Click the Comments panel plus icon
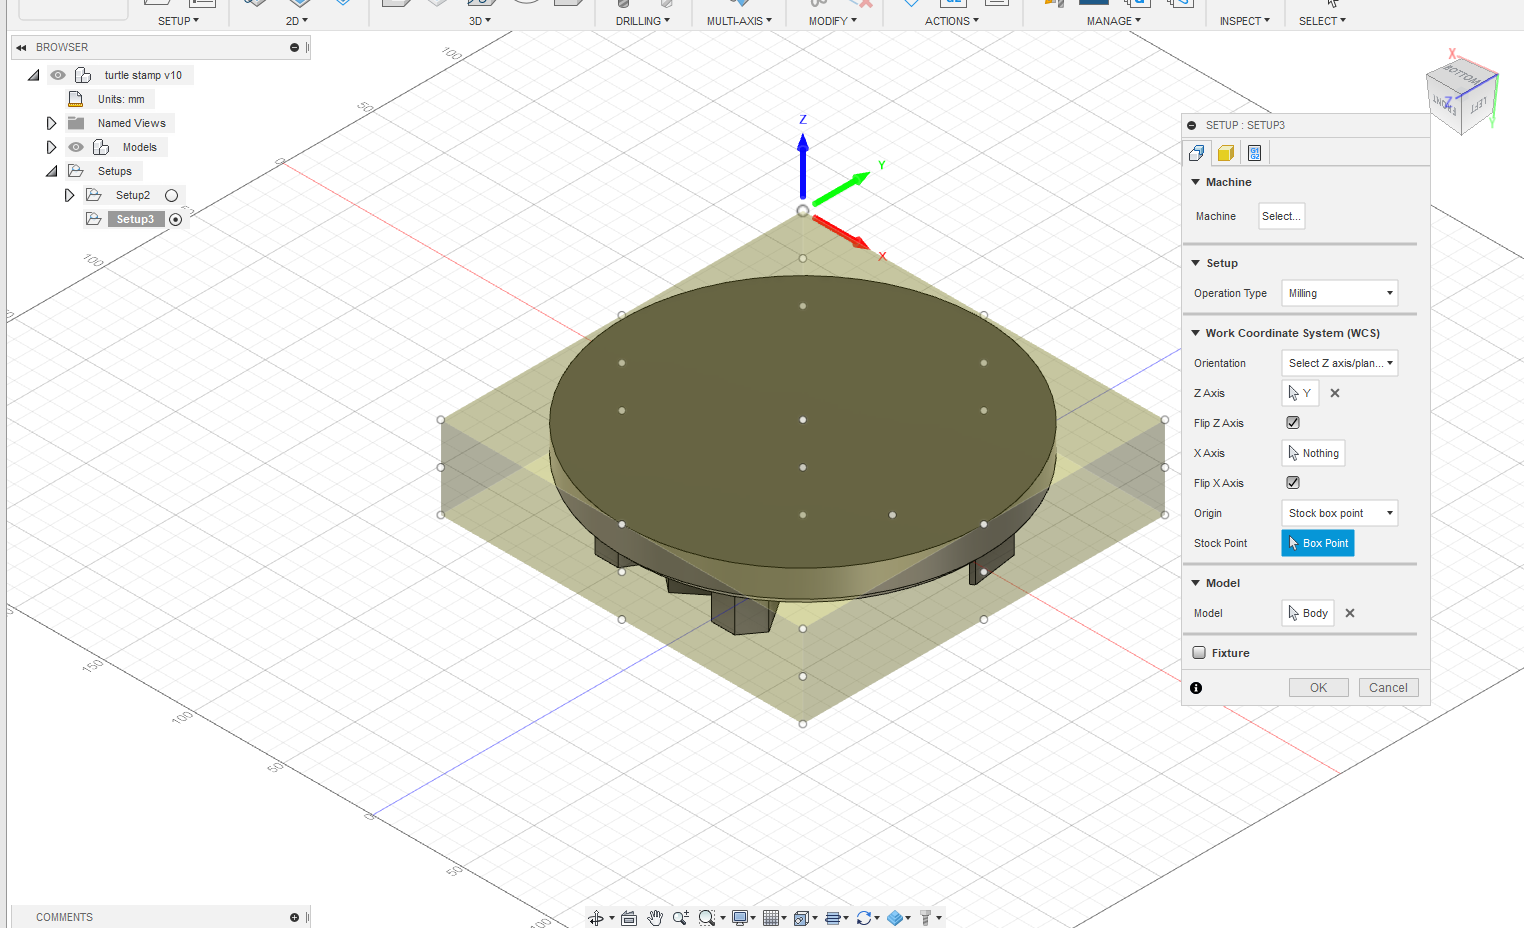Image resolution: width=1524 pixels, height=928 pixels. (x=294, y=917)
